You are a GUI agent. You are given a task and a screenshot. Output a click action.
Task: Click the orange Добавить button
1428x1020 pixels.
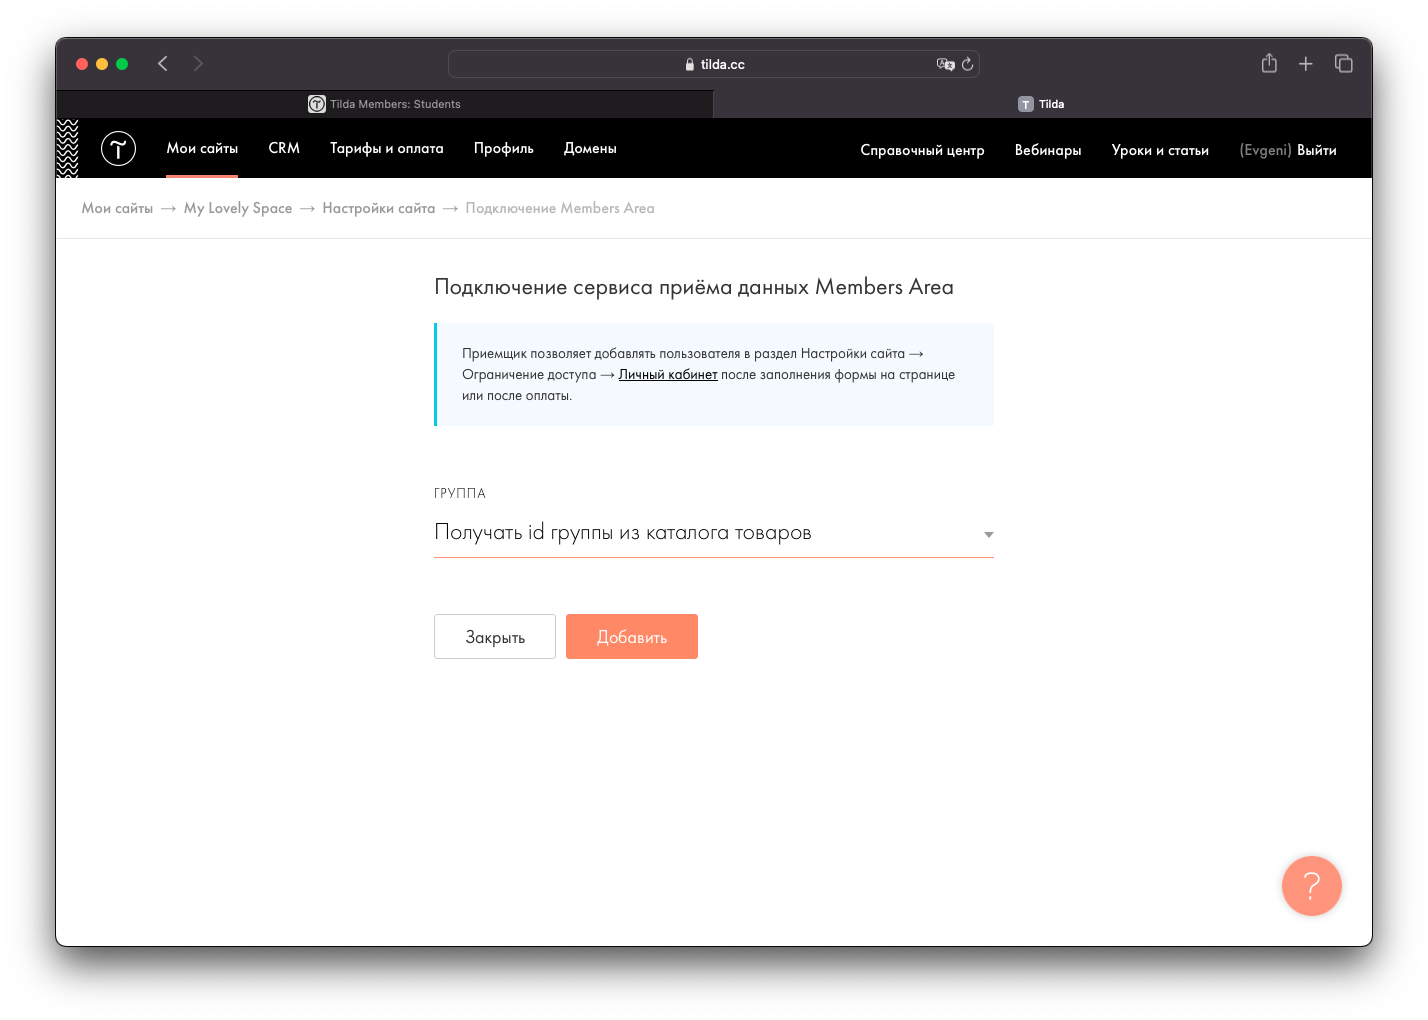(x=632, y=637)
